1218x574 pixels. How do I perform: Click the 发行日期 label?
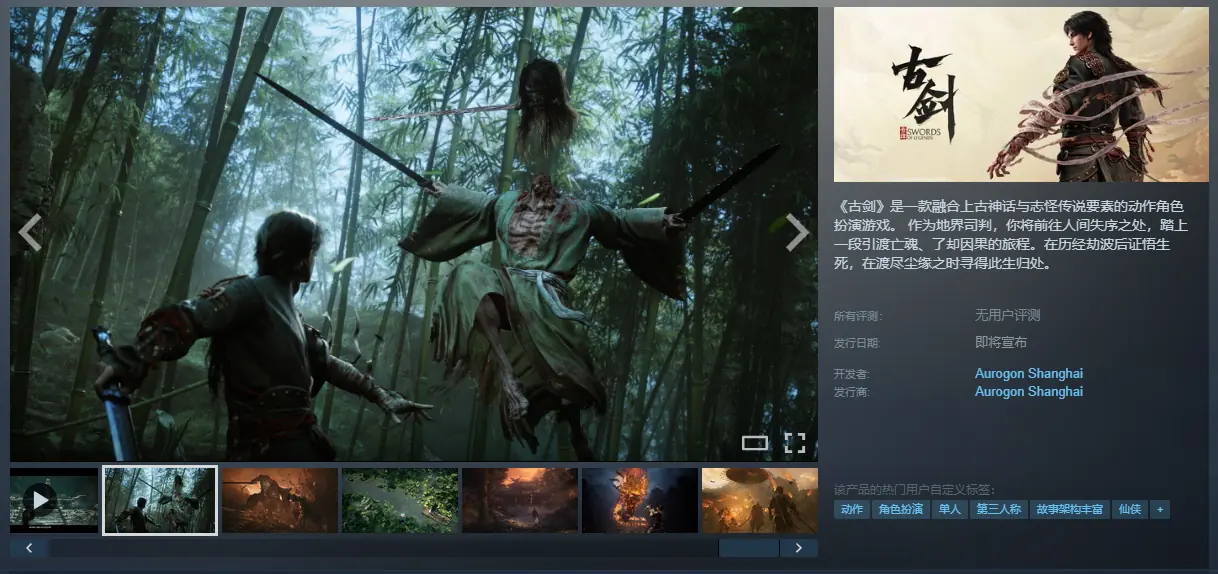tap(858, 343)
